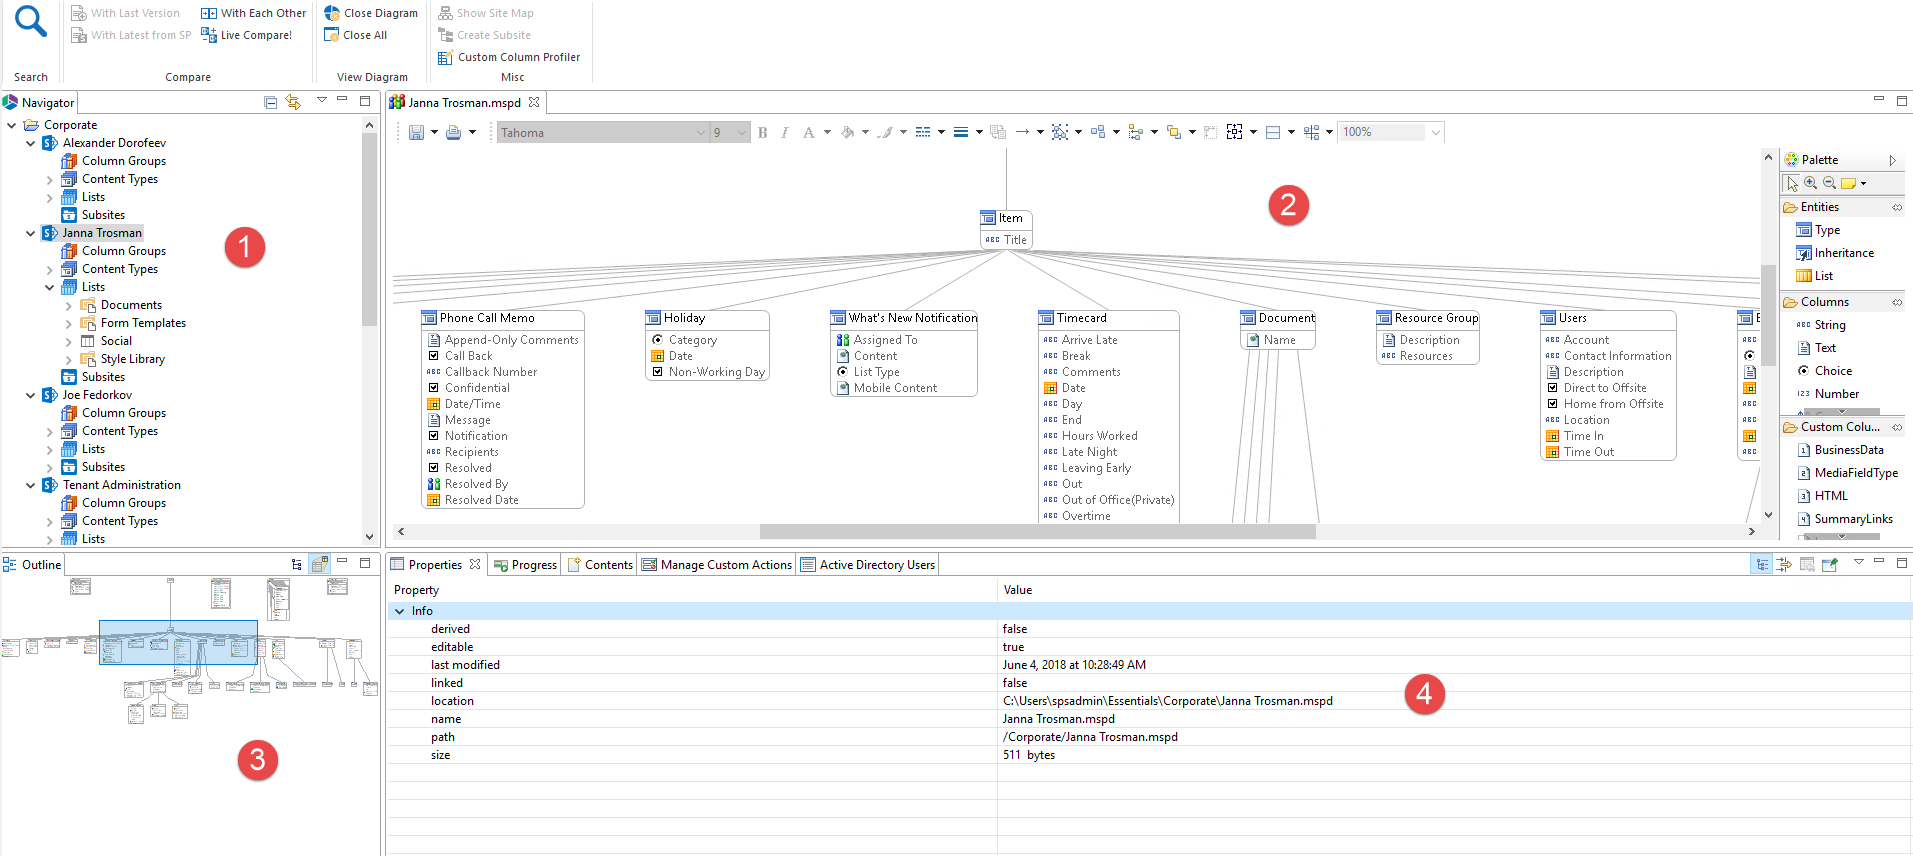
Task: Click the Search magnifier icon
Action: click(31, 22)
